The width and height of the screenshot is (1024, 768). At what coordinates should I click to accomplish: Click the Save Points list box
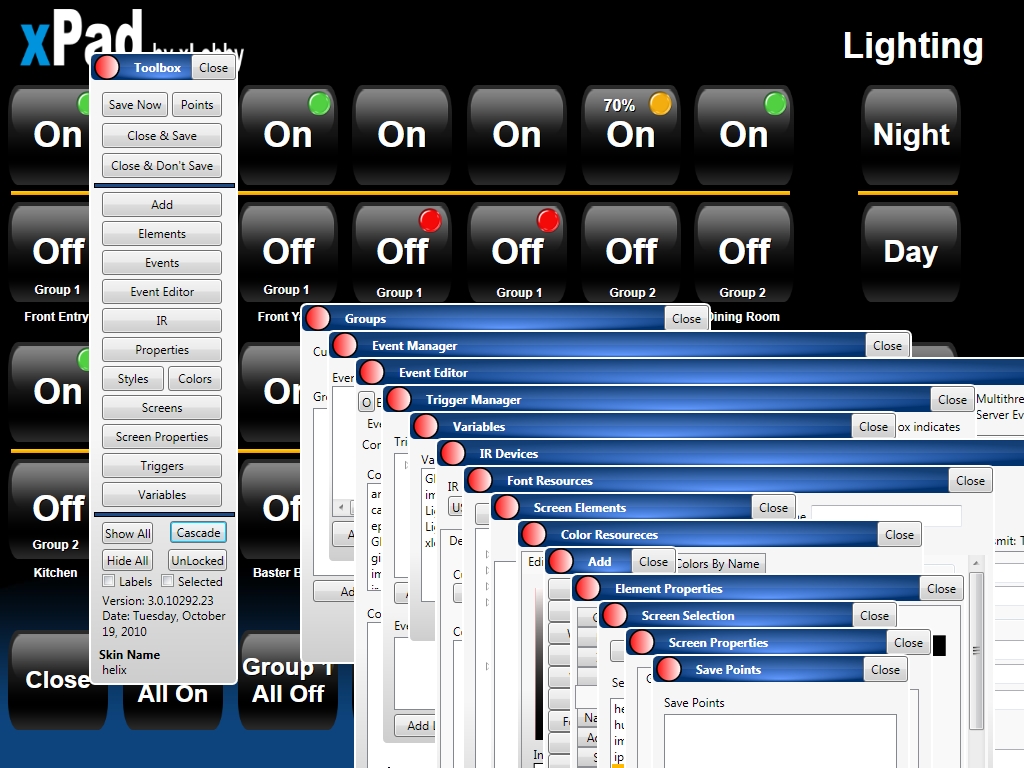coord(780,741)
